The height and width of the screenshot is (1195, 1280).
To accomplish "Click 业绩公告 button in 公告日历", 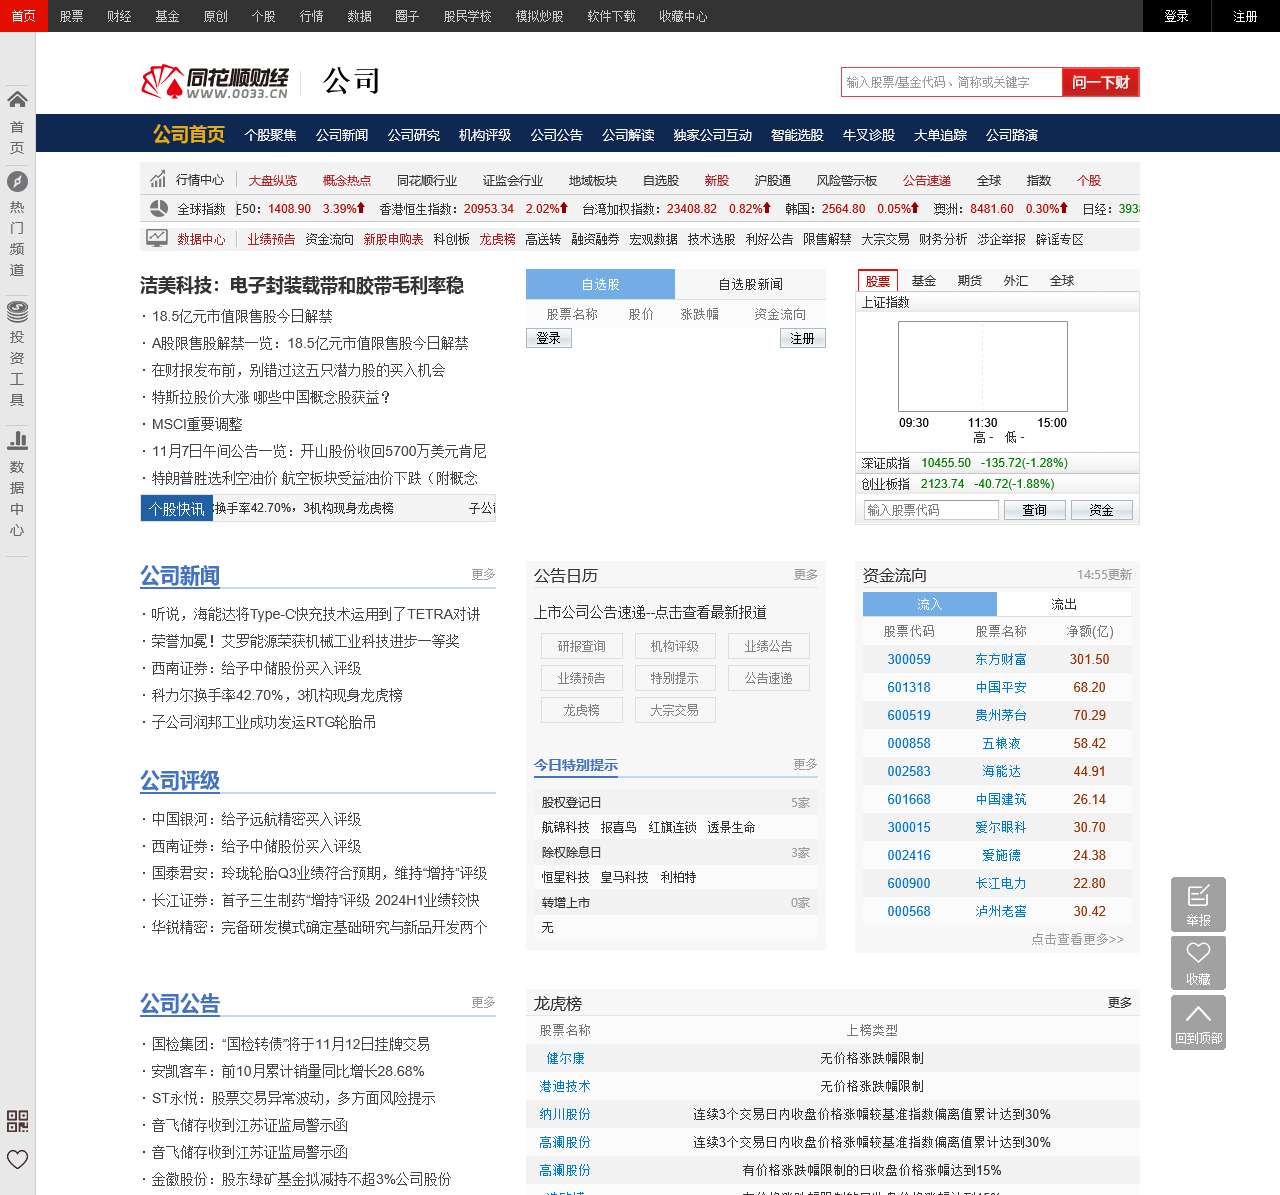I will click(768, 646).
